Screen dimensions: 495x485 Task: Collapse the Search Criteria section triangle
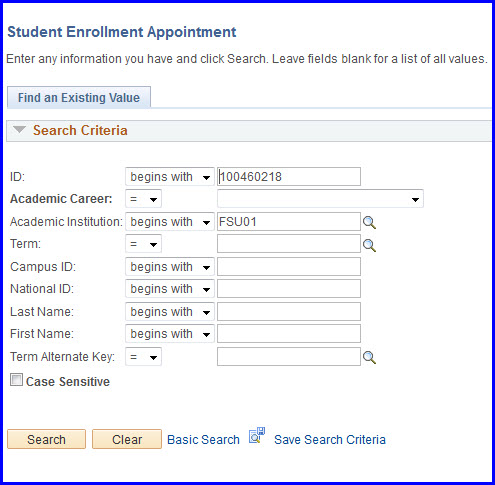coord(19,129)
